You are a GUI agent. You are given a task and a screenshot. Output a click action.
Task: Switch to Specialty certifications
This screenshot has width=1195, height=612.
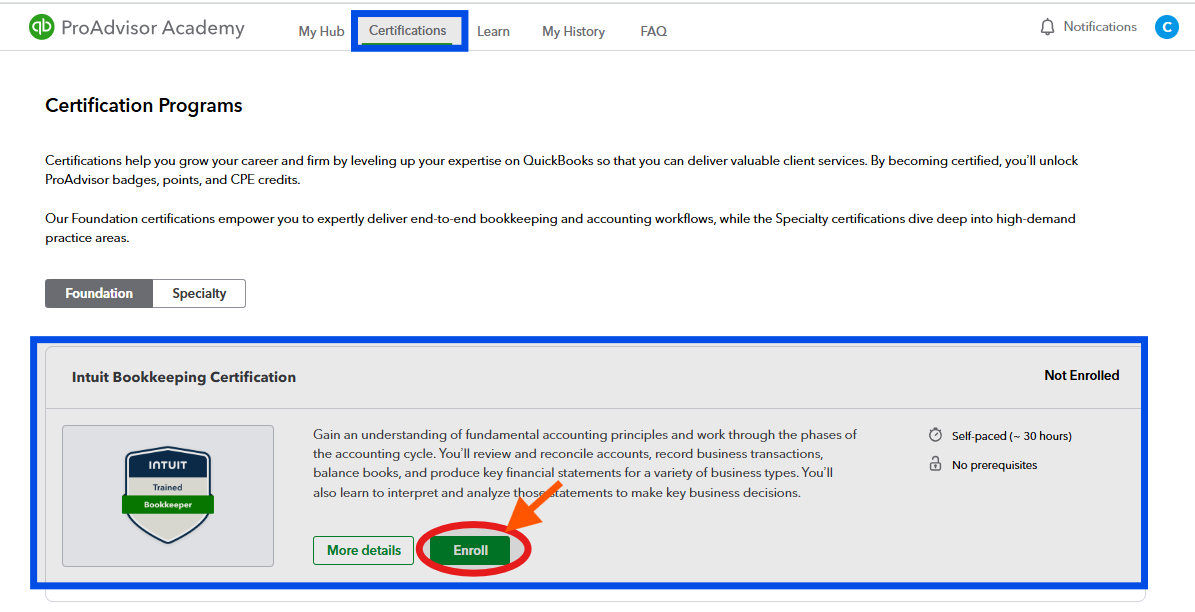point(199,293)
